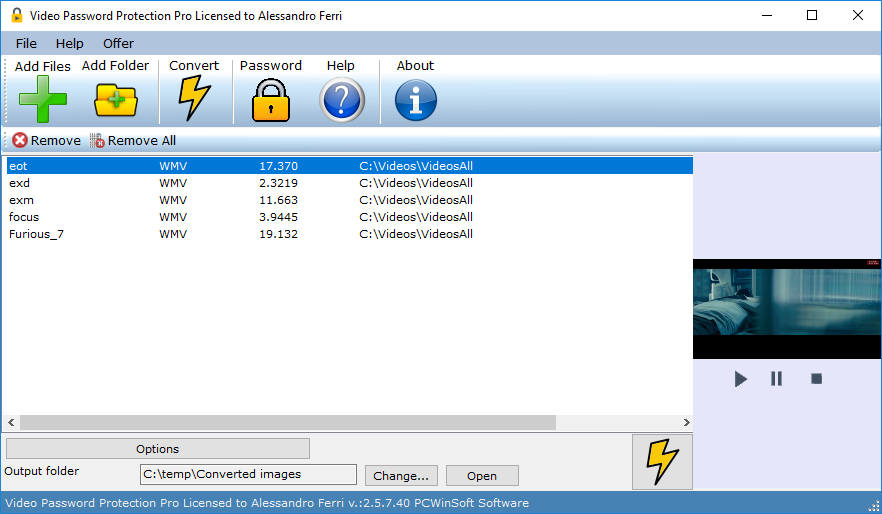The image size is (882, 514).
Task: Open the Password padlock tool
Action: point(271,100)
